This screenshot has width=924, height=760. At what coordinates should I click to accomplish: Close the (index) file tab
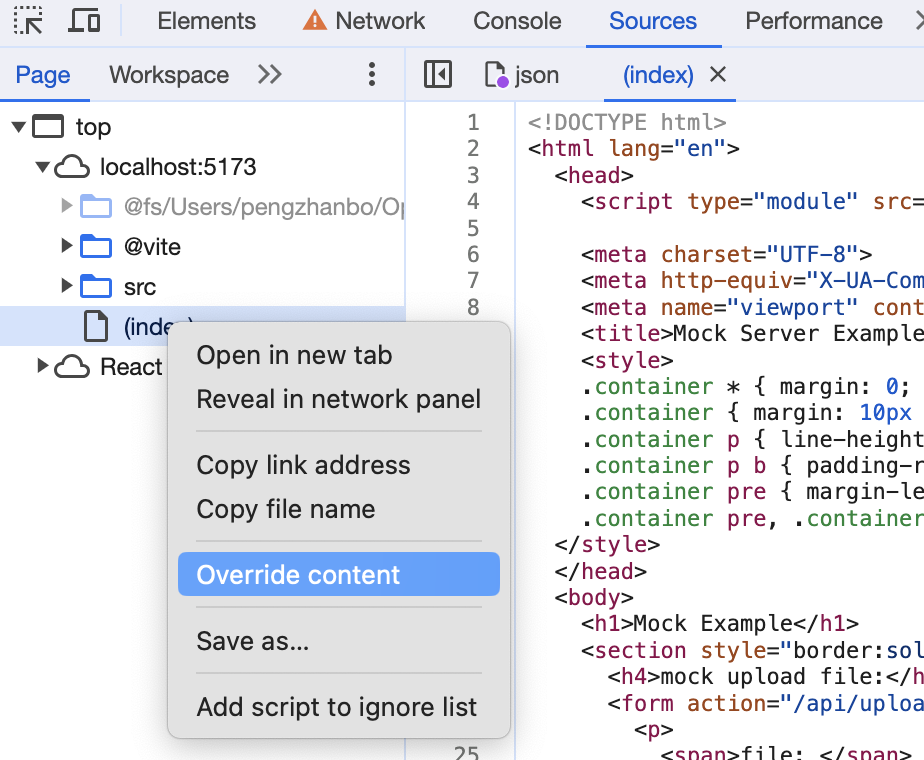[x=717, y=74]
